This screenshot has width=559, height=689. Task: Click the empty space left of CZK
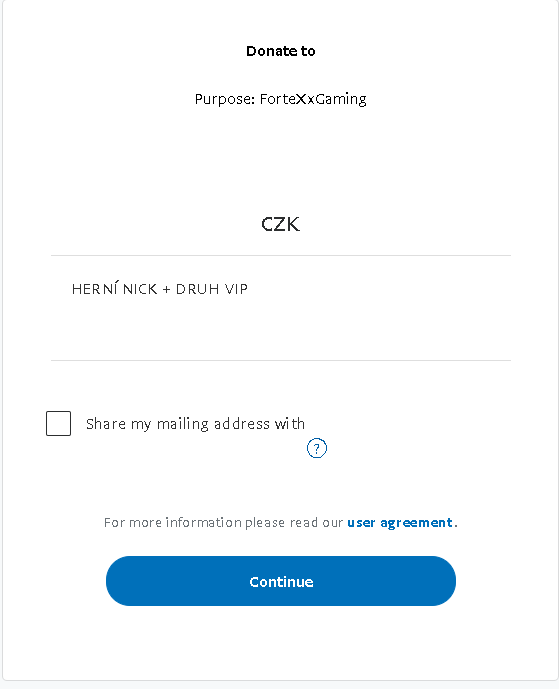[x=154, y=224]
